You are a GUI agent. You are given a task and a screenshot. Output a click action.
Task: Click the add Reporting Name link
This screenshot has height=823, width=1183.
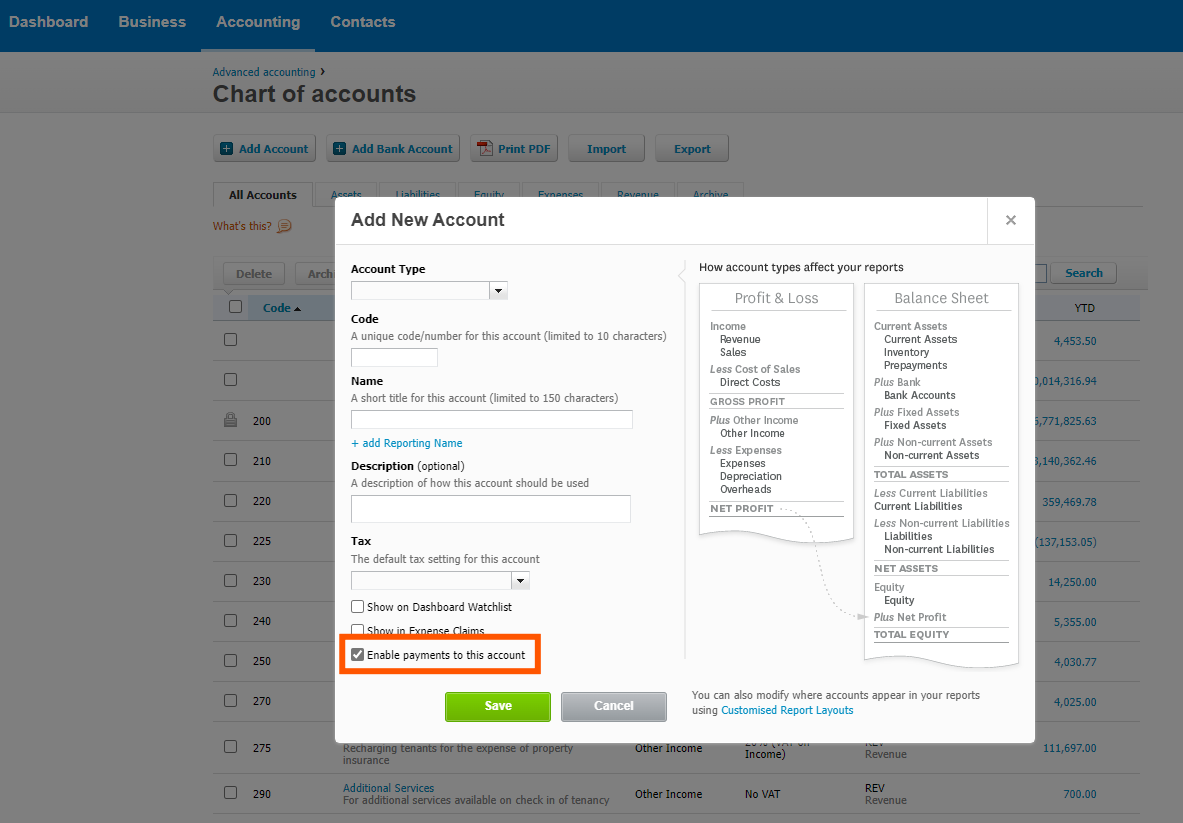407,443
